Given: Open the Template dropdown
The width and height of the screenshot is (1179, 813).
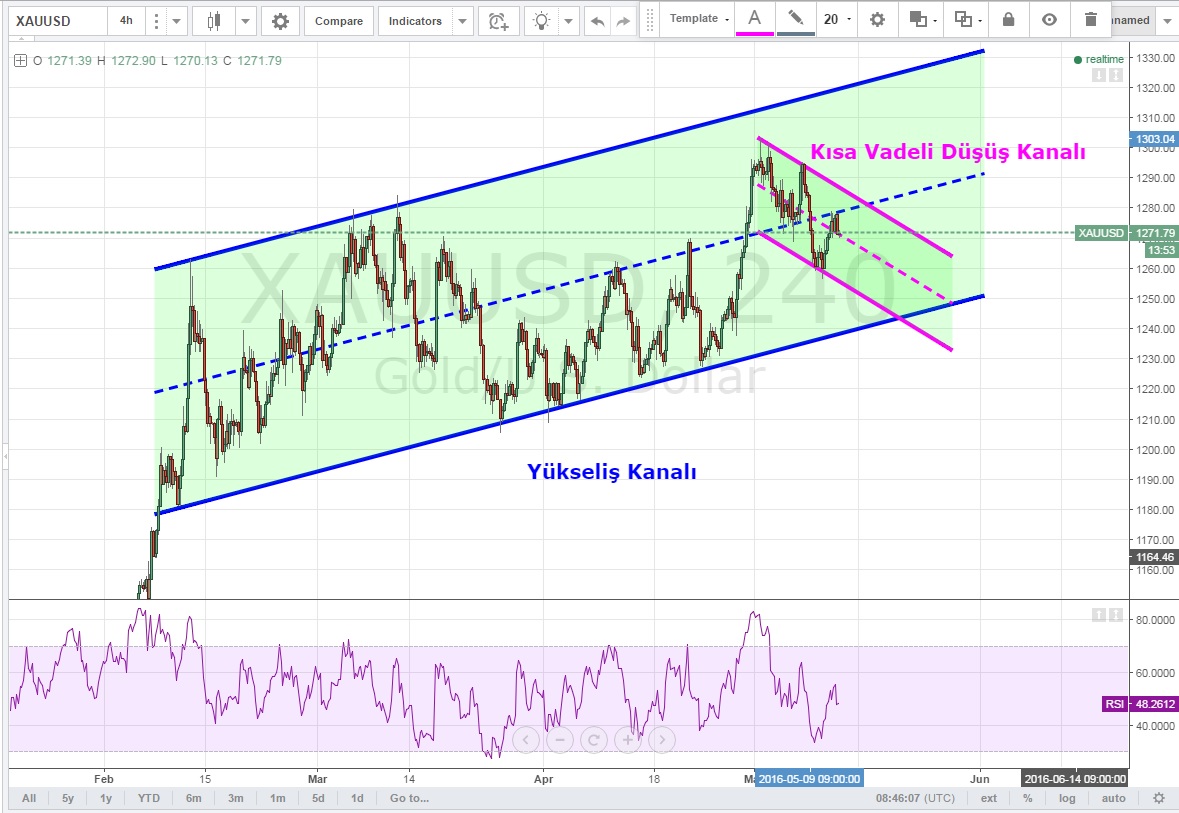Looking at the screenshot, I should 699,19.
